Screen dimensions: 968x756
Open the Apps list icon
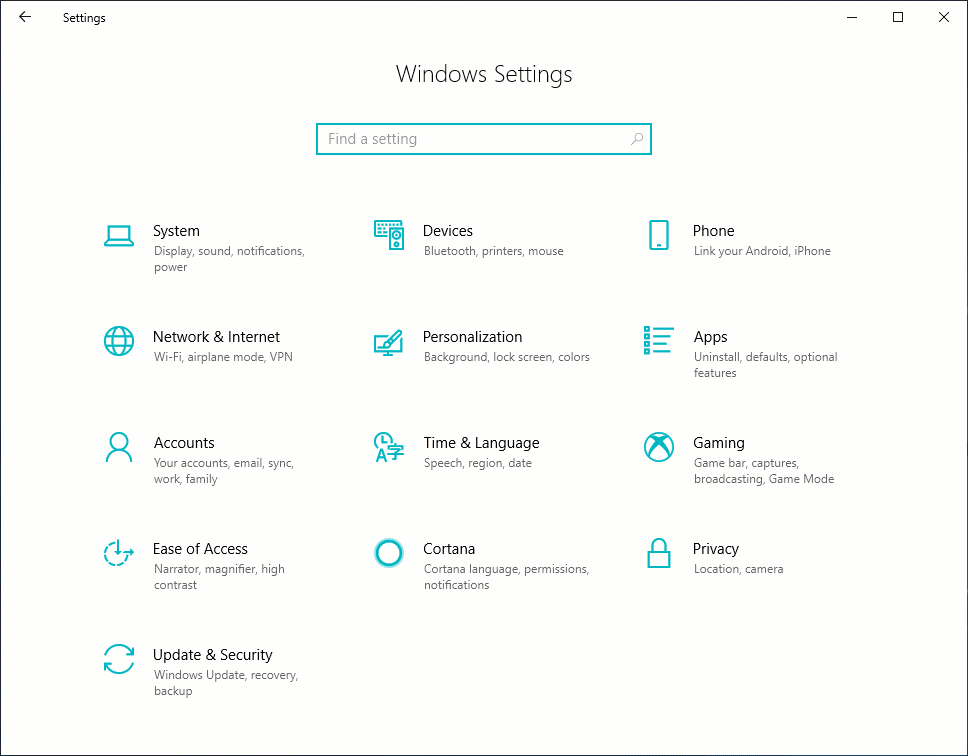pyautogui.click(x=658, y=340)
